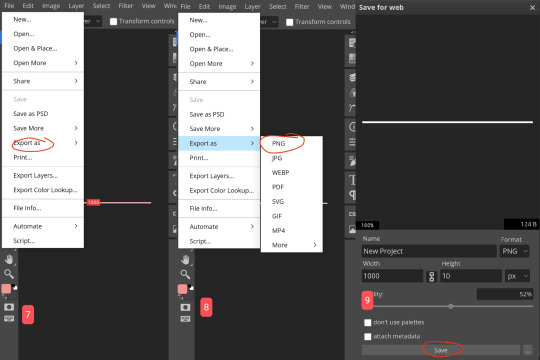Select the Zoom tool in the left screenshot
The width and height of the screenshot is (540, 360).
pyautogui.click(x=9, y=274)
